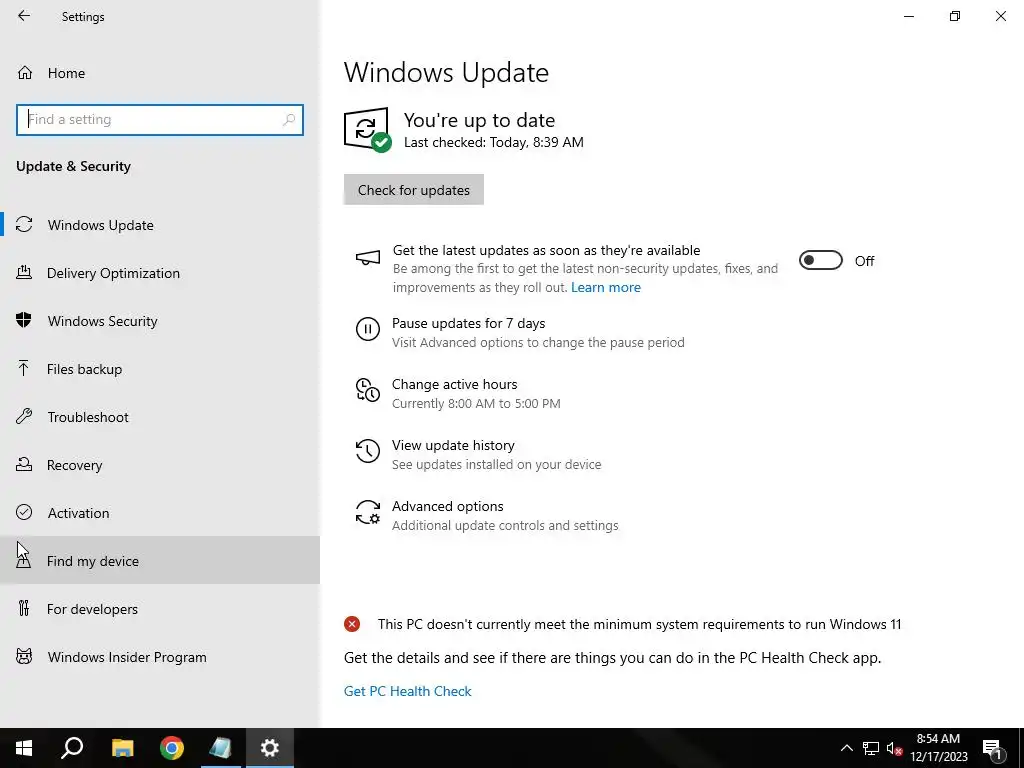Image resolution: width=1024 pixels, height=768 pixels.
Task: Click muted volume icon in tray
Action: 895,748
